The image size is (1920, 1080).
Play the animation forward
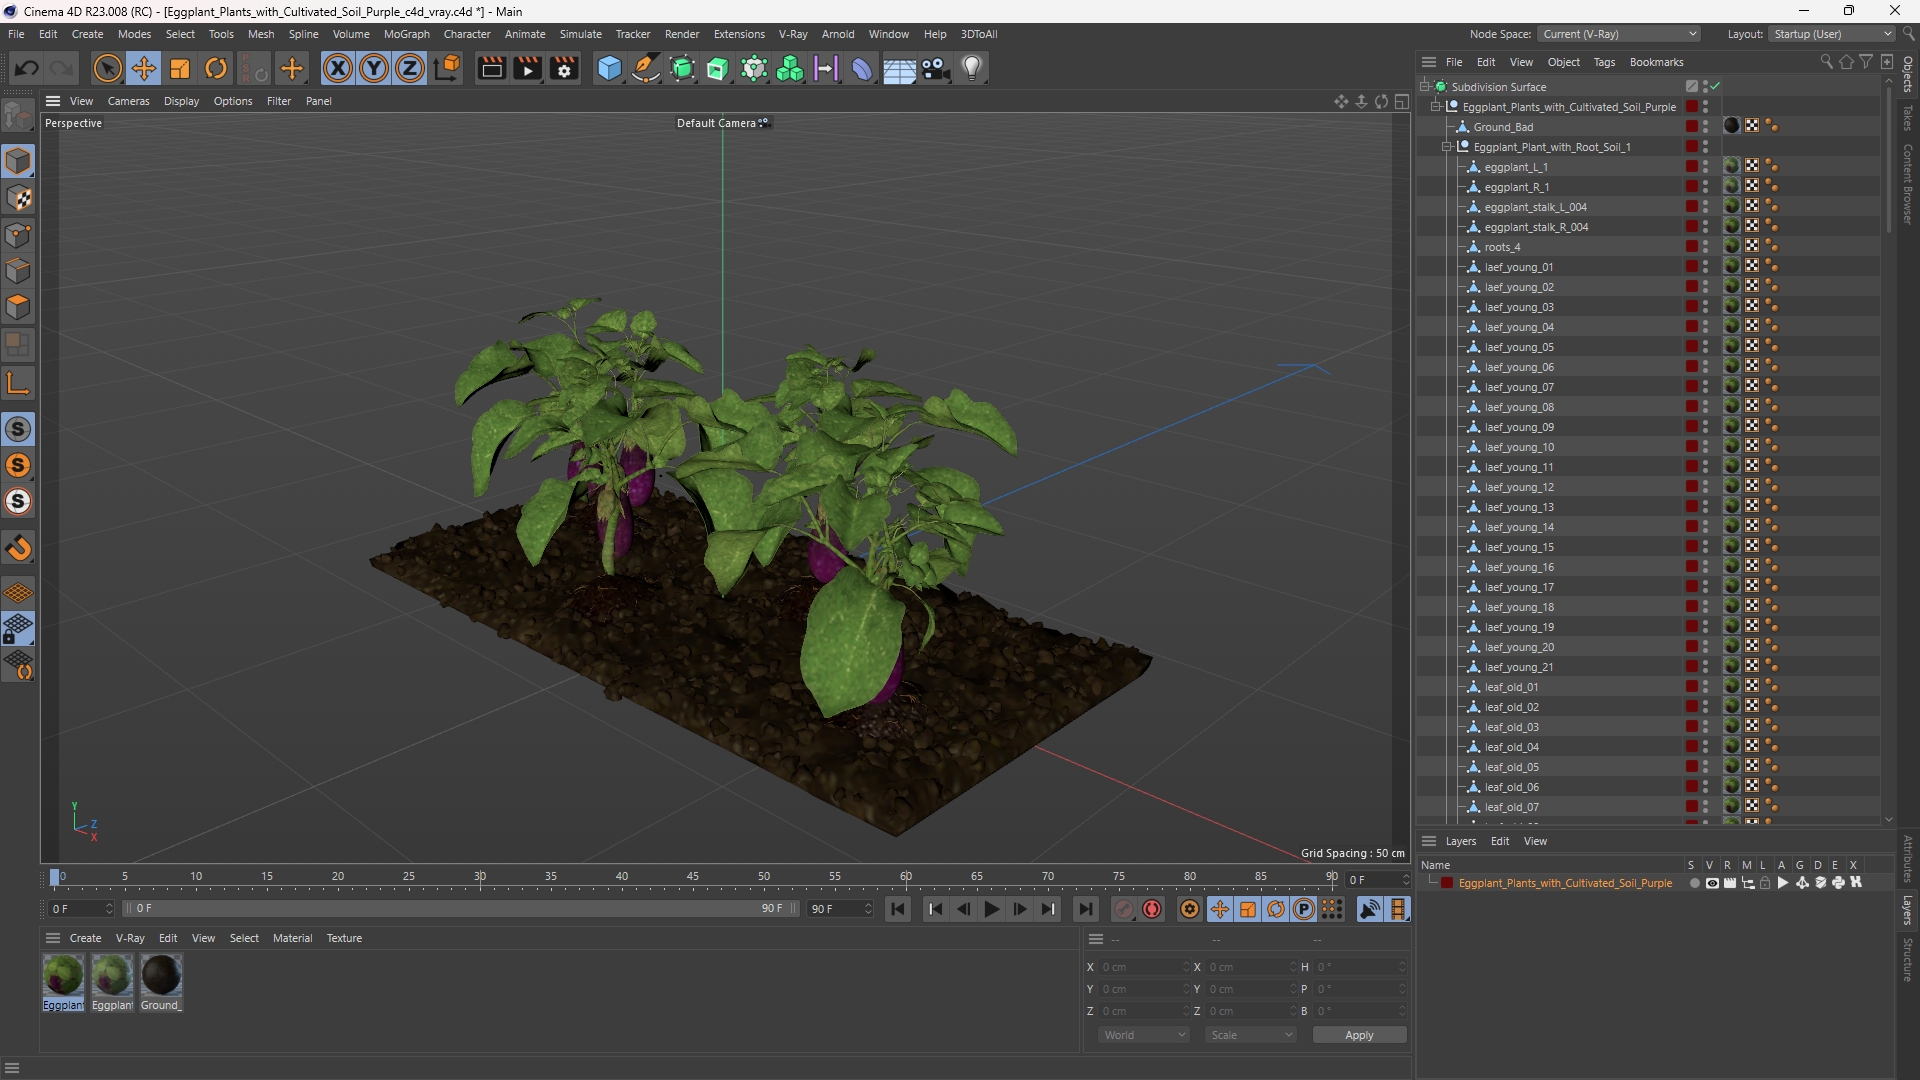[991, 909]
